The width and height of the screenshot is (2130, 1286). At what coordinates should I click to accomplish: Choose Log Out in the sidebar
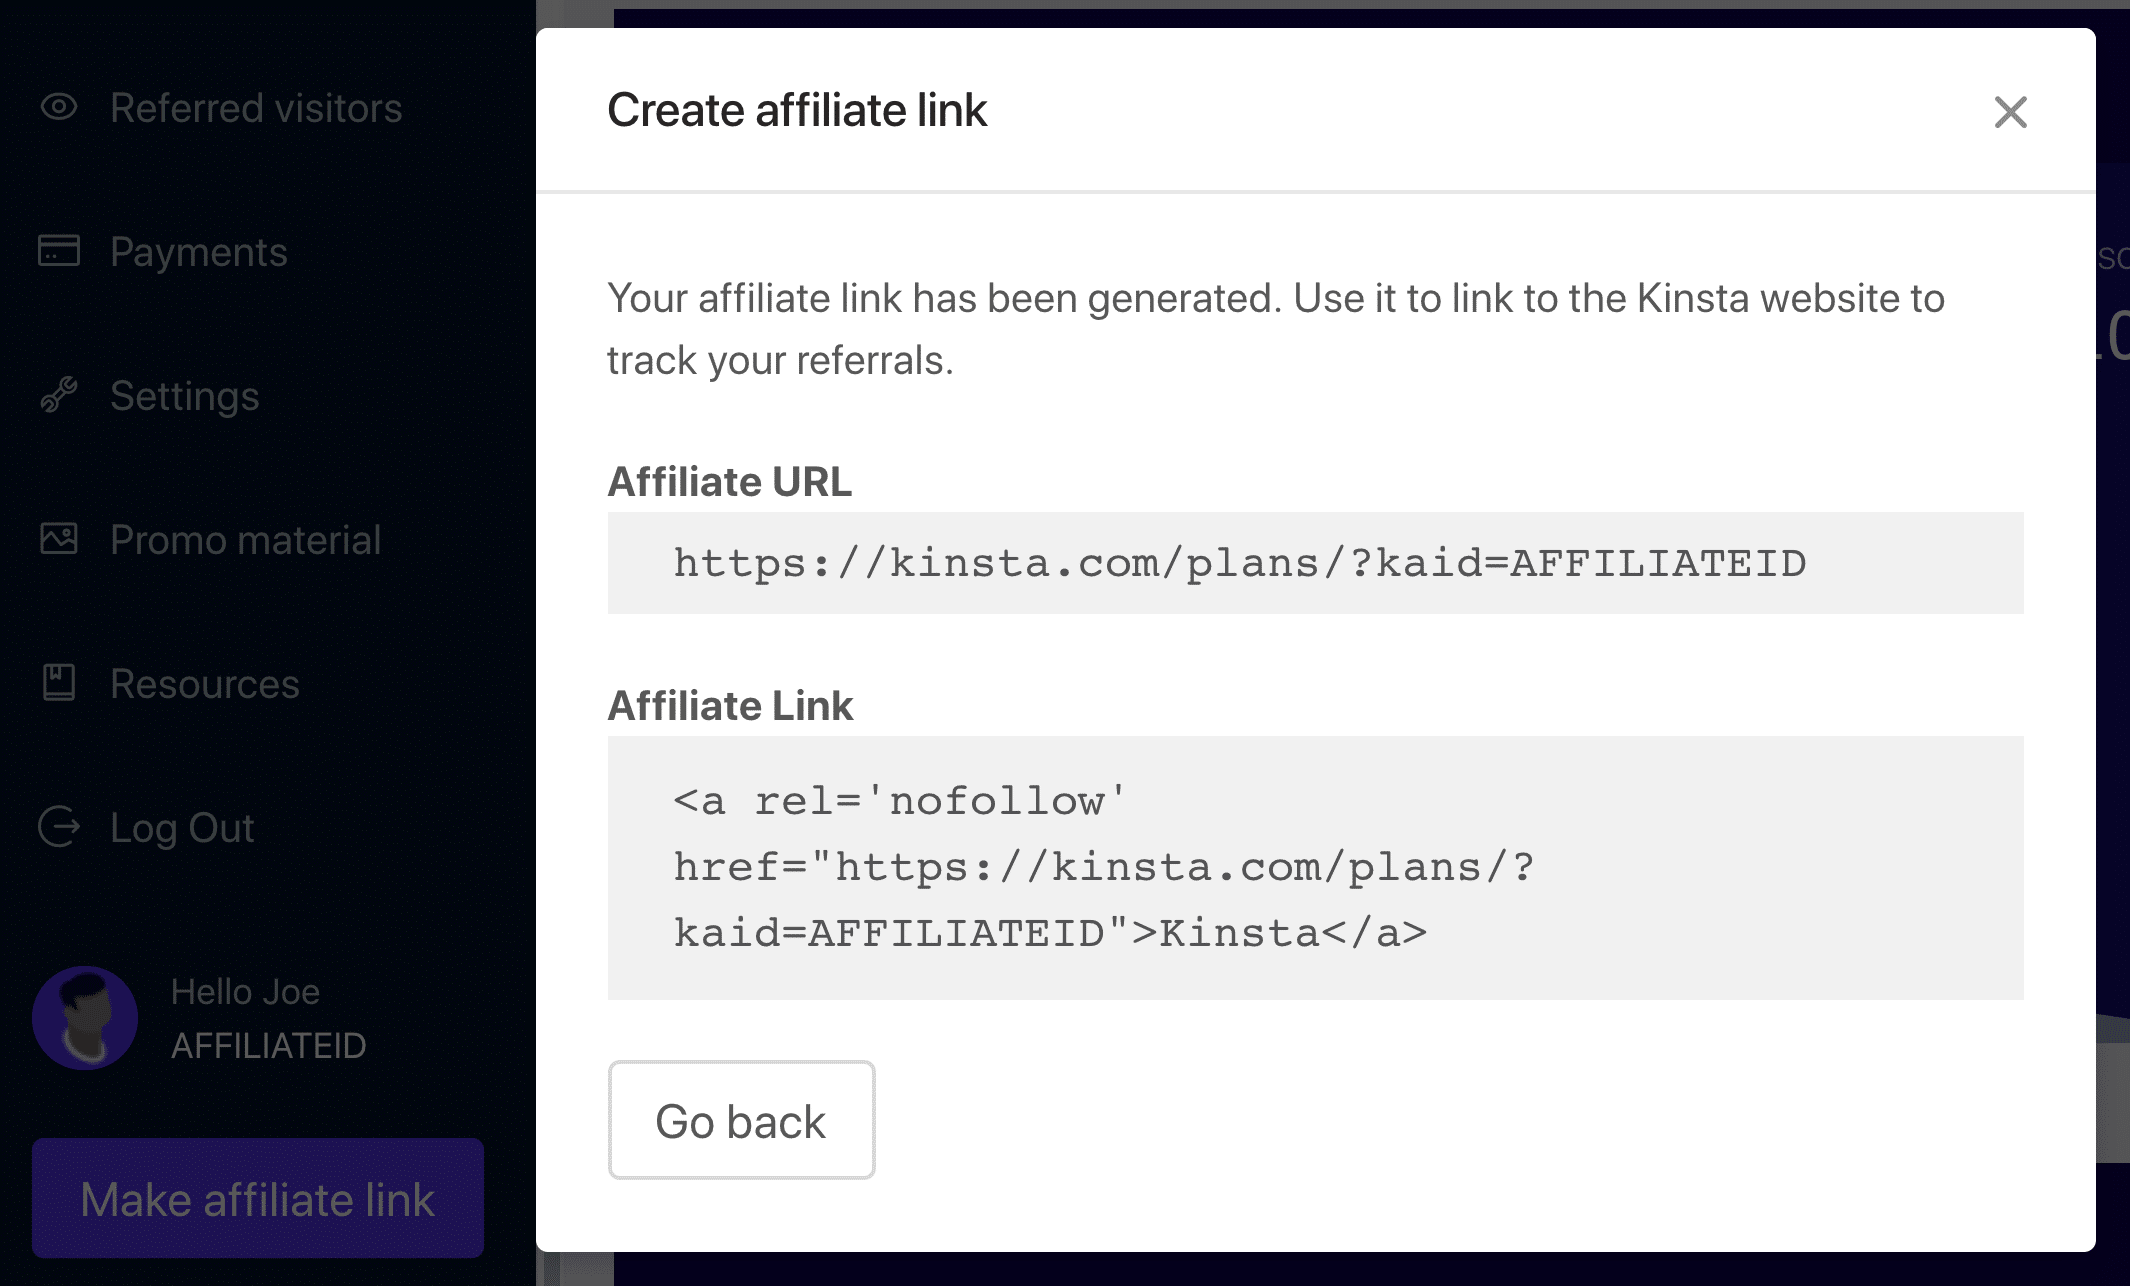tap(182, 828)
